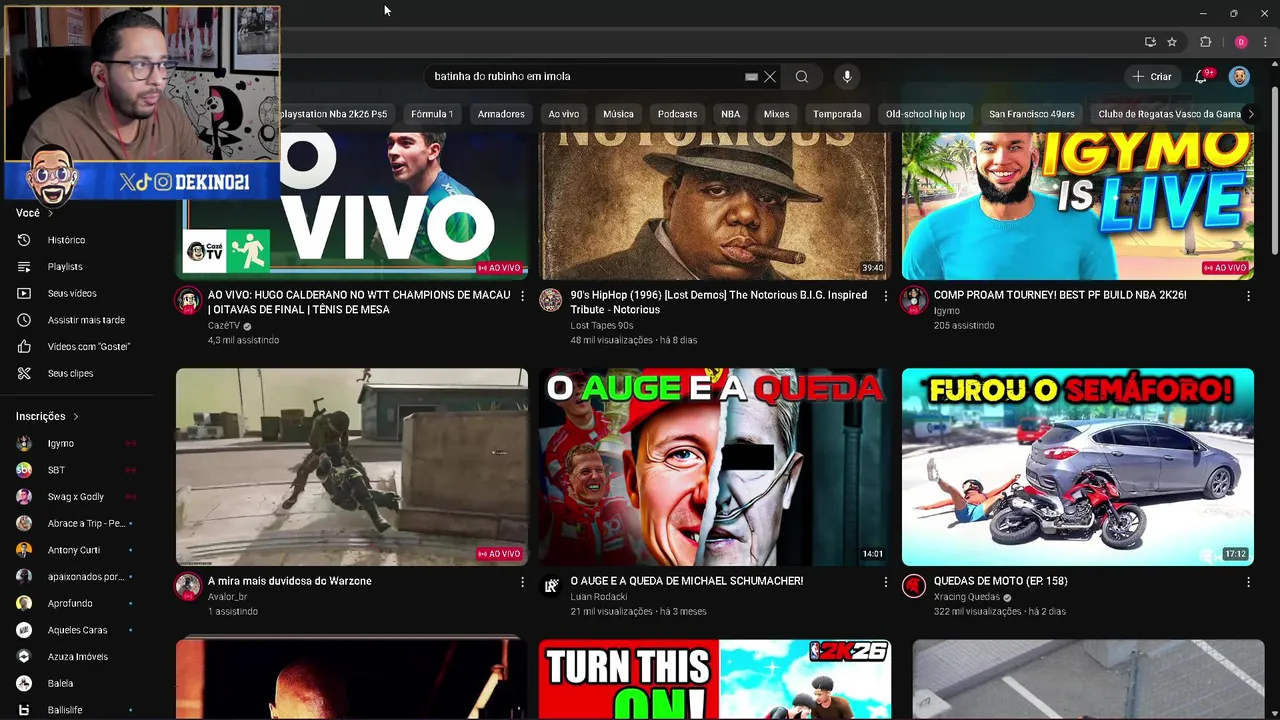Open options for Michael Schumacher video
The width and height of the screenshot is (1280, 720).
pos(885,581)
